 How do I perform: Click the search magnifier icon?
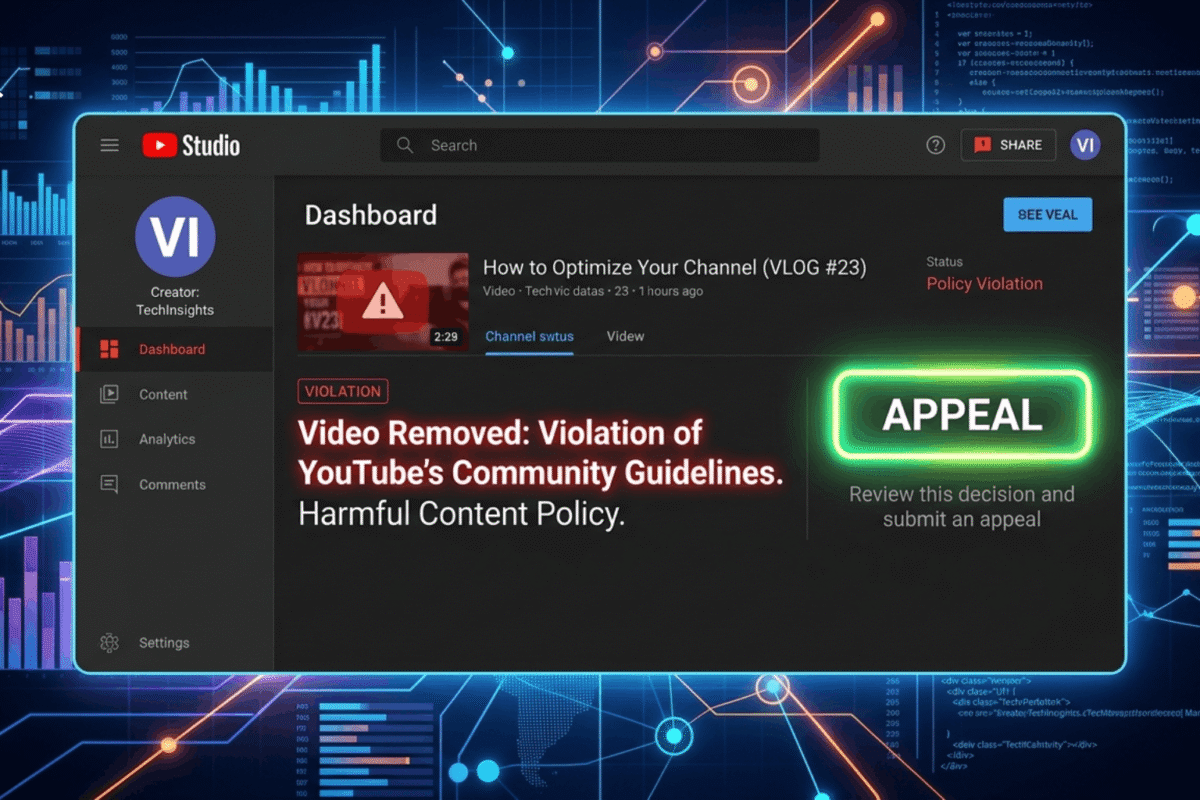click(x=404, y=145)
